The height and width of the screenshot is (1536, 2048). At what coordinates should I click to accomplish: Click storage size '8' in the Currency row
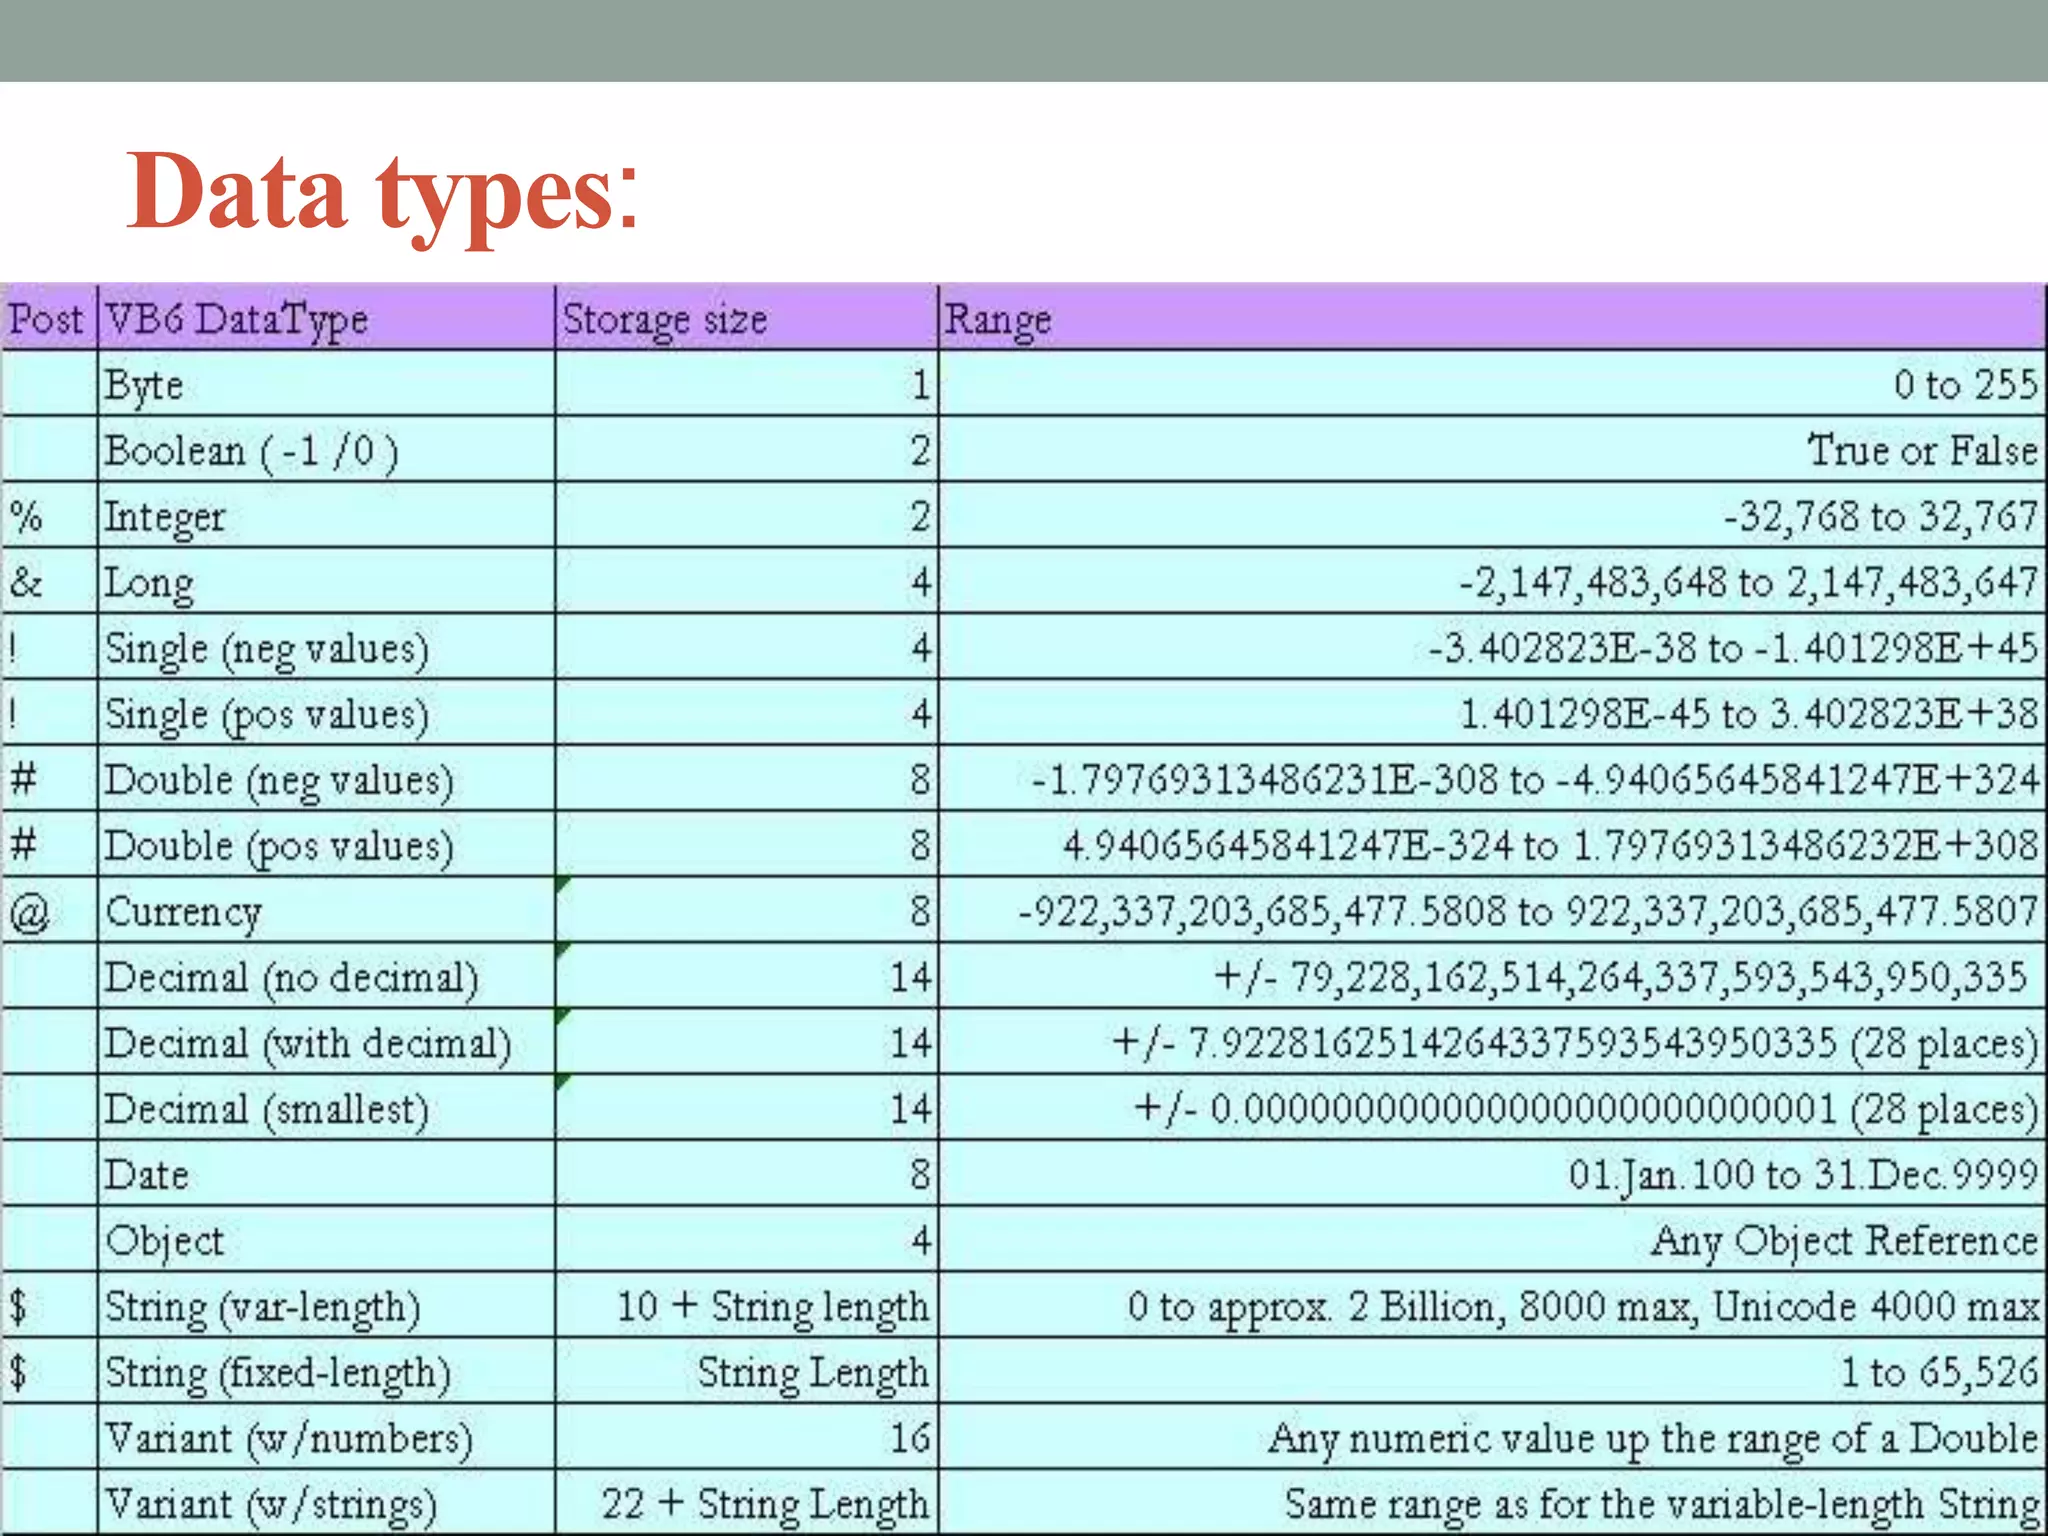(x=921, y=912)
